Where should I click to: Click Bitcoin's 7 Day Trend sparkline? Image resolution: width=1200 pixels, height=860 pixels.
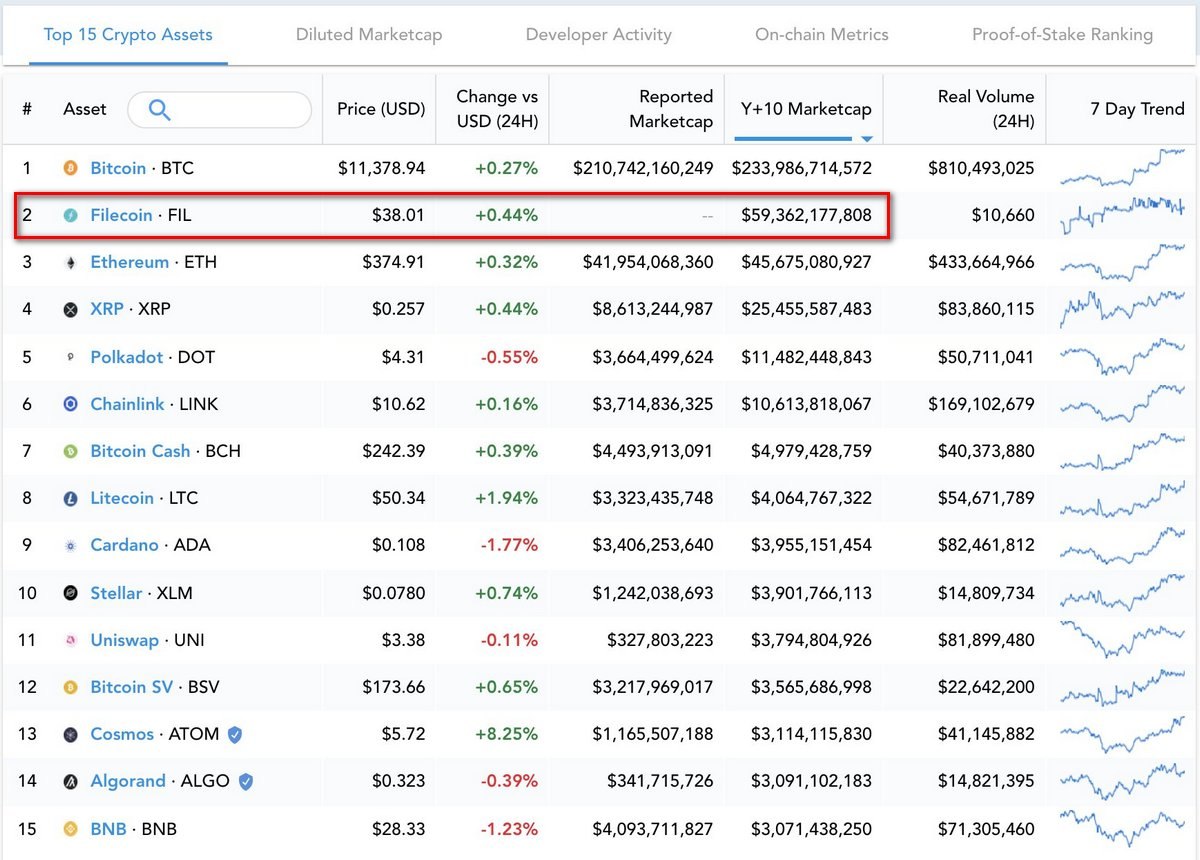1122,168
